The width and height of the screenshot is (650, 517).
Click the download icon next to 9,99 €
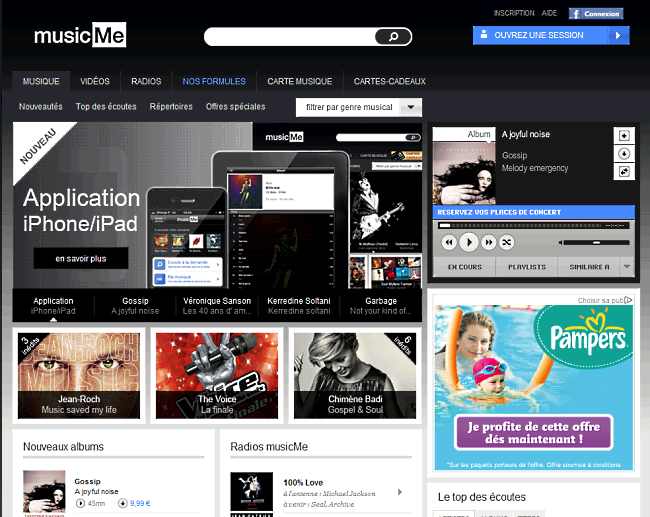(122, 503)
